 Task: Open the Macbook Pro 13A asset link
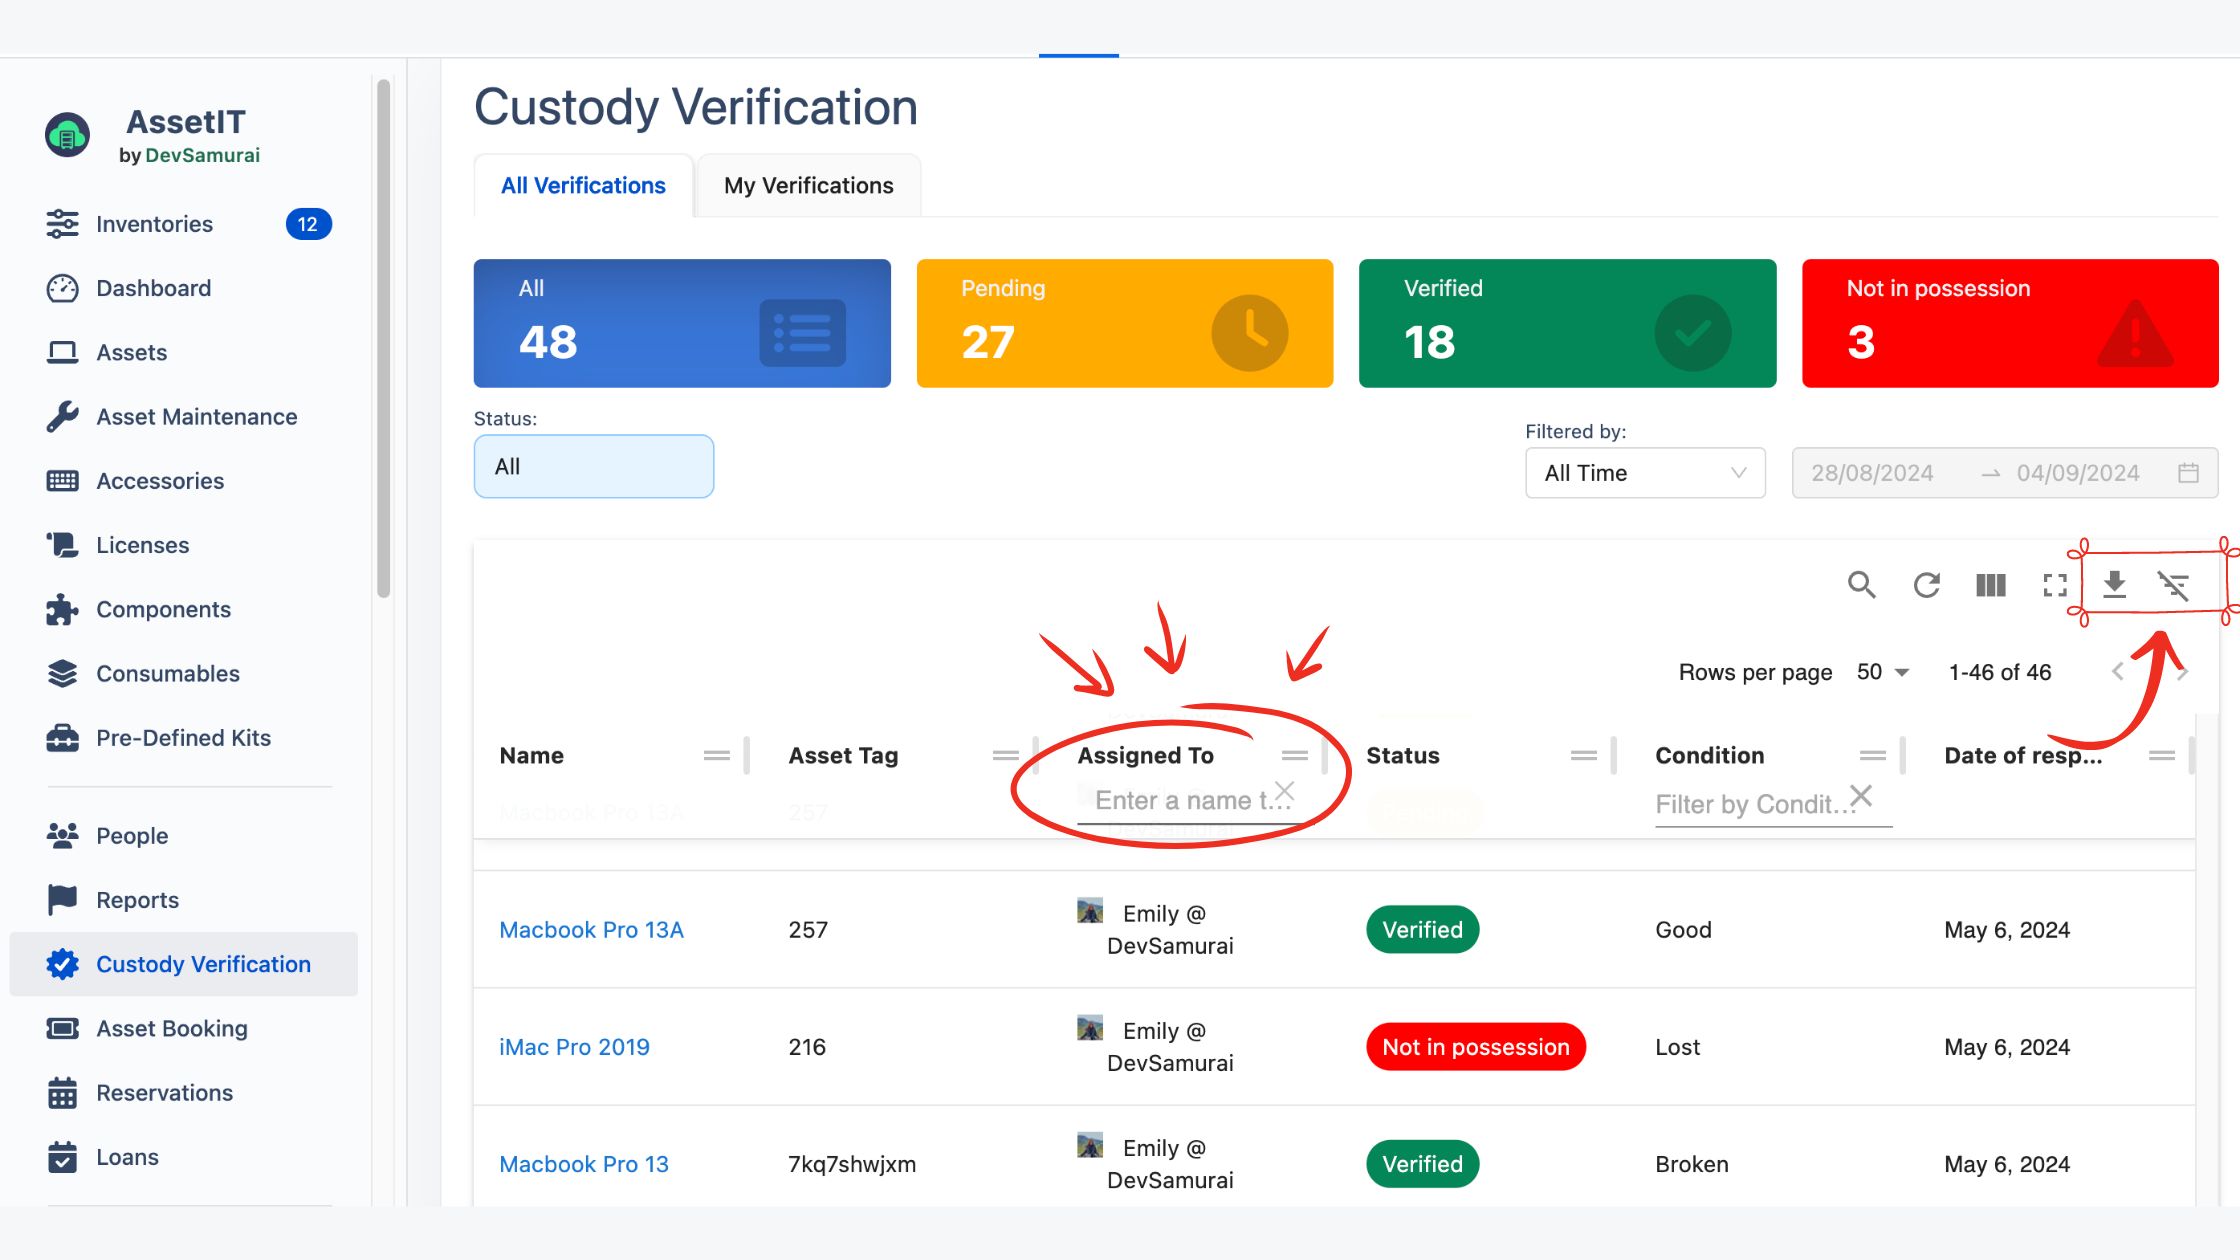[591, 929]
